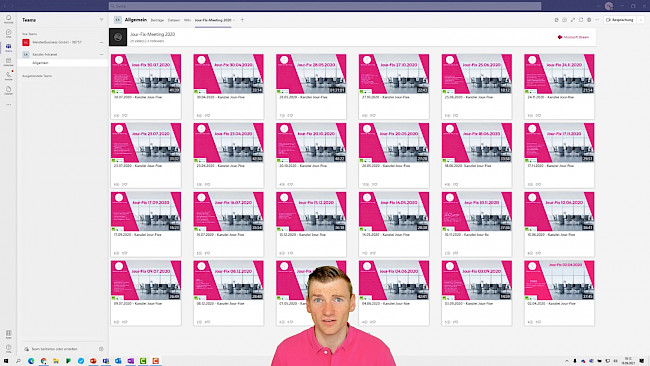Open the Apps store in the Teams rail
The height and width of the screenshot is (366, 650).
[8, 334]
